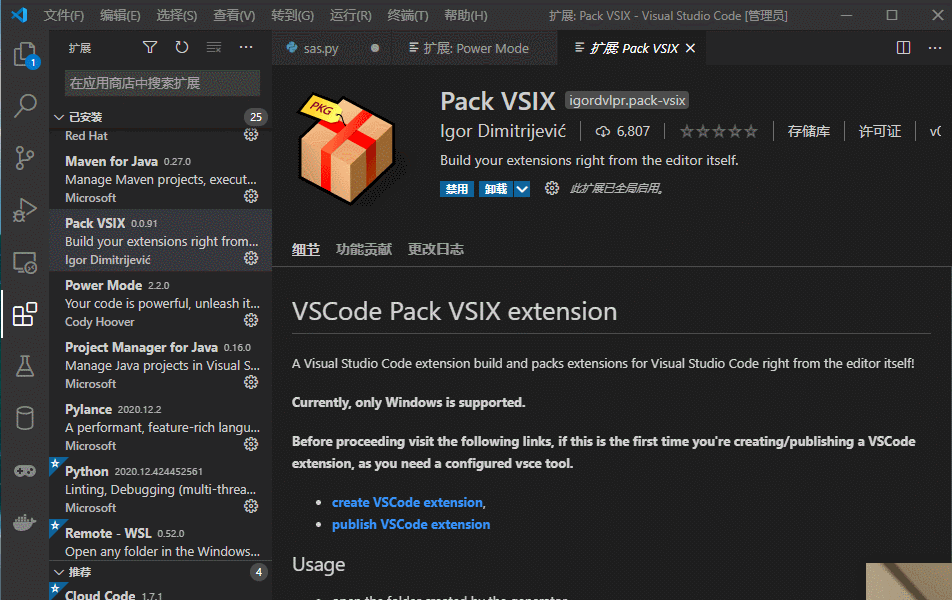The width and height of the screenshot is (952, 600).
Task: Collapse the 推荐 recommended section
Action: click(x=59, y=572)
